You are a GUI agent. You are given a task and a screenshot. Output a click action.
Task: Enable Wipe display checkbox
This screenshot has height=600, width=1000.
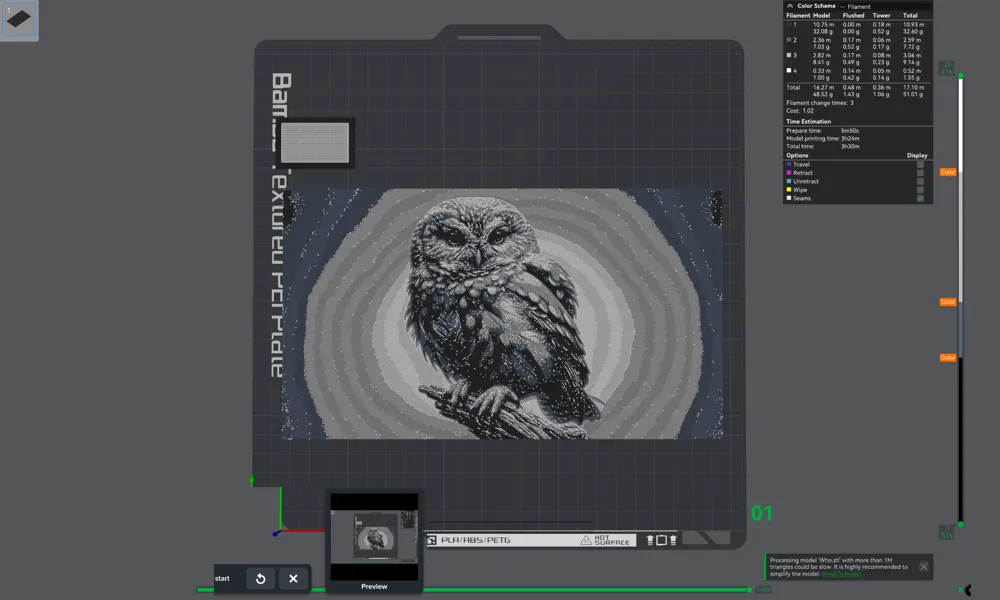click(x=920, y=189)
